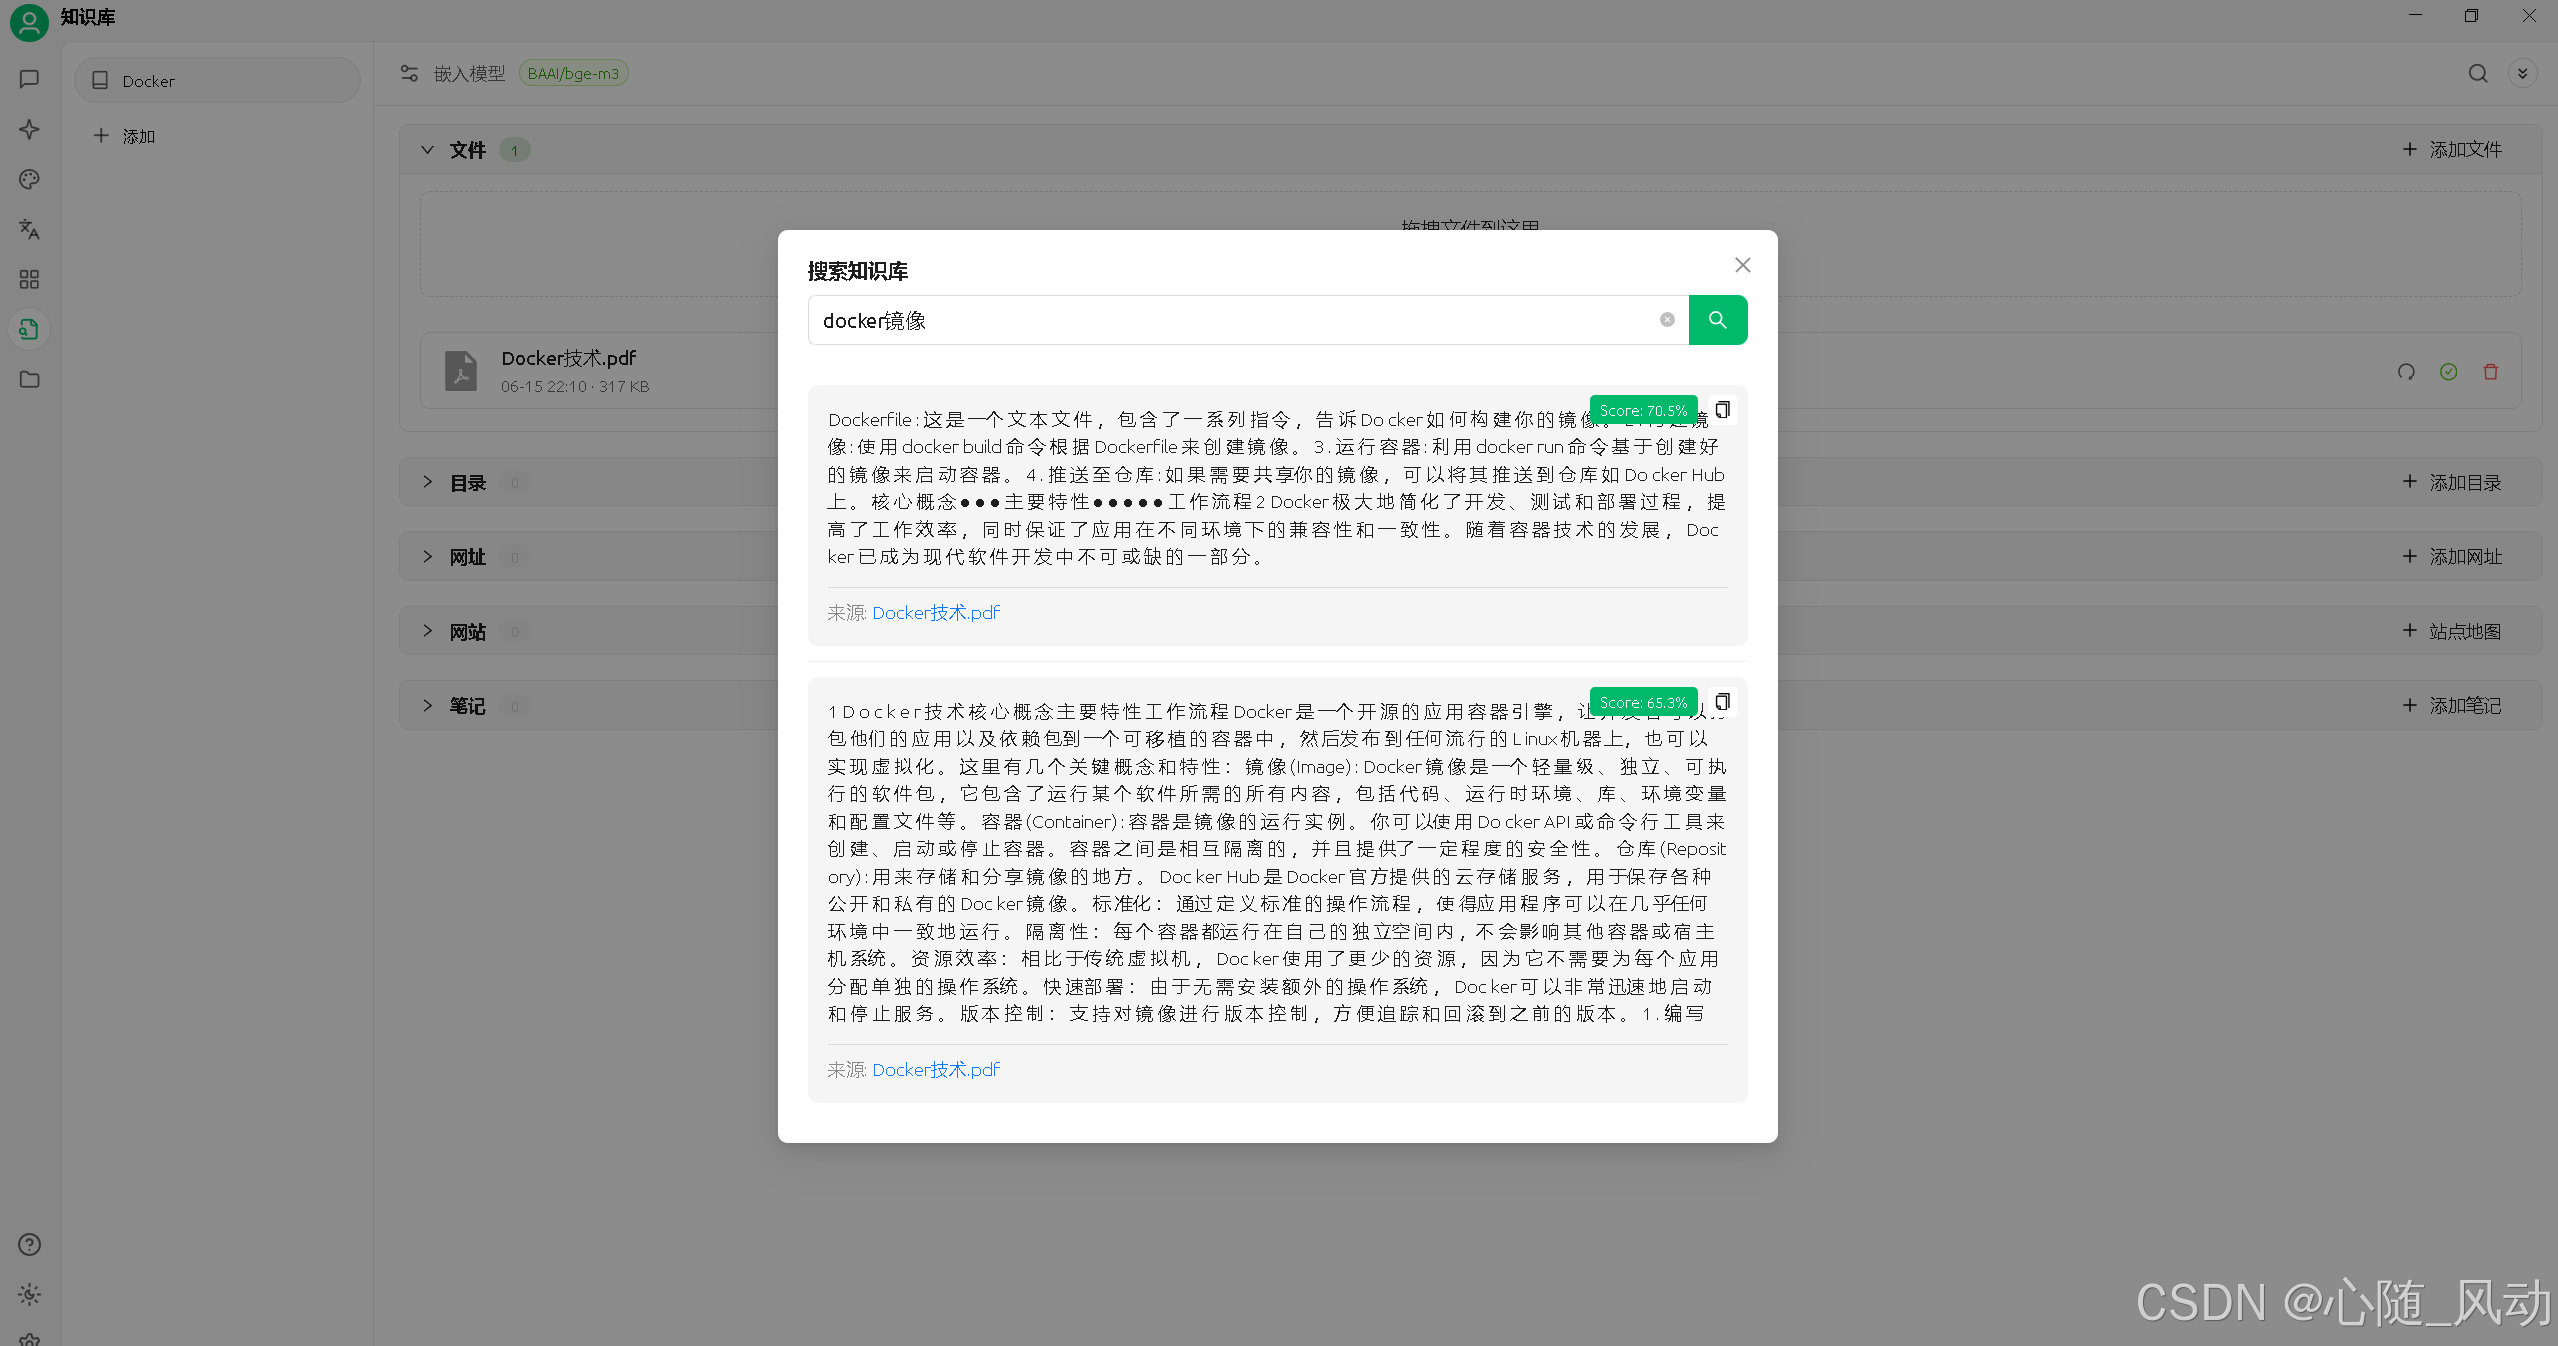This screenshot has width=2558, height=1346.
Task: Open the Docker技术.pdf source link in first result
Action: point(935,613)
